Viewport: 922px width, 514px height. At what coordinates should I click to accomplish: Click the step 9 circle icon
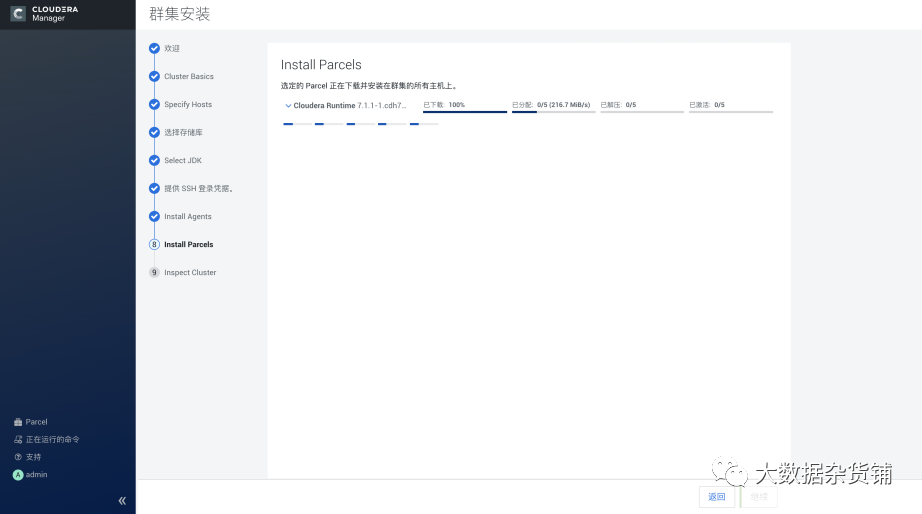pyautogui.click(x=154, y=272)
